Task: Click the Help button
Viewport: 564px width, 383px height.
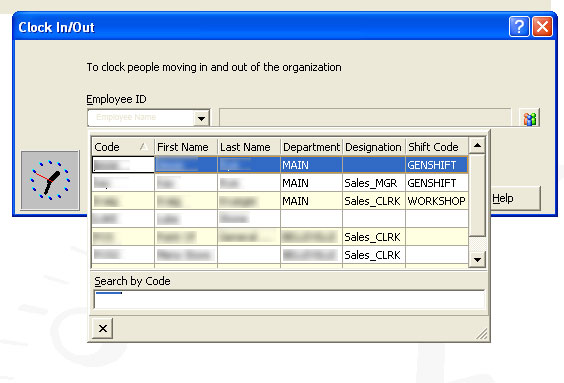Action: click(515, 198)
